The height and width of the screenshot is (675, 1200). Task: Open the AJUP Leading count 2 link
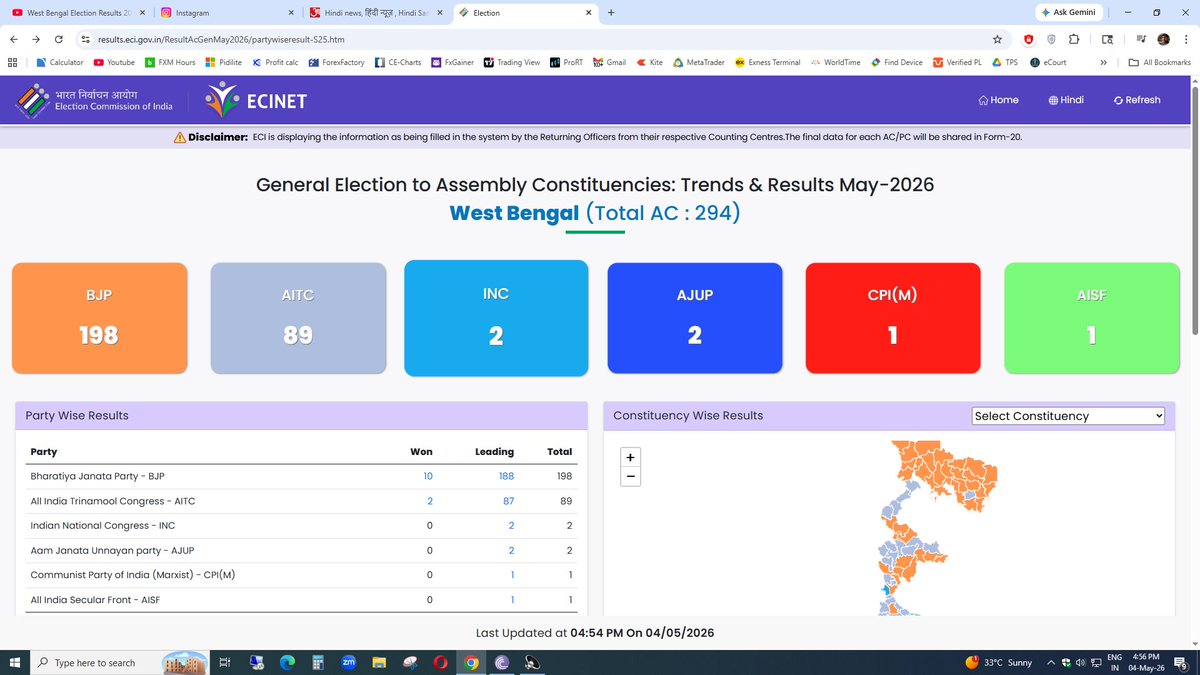pyautogui.click(x=511, y=550)
